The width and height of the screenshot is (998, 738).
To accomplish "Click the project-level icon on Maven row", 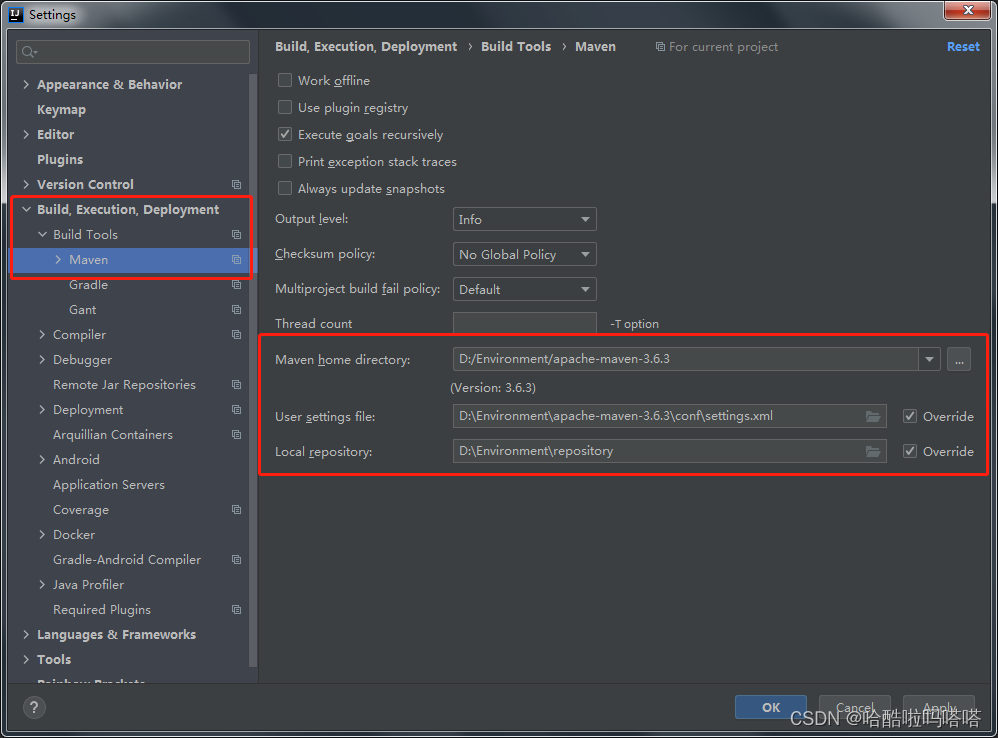I will point(236,260).
